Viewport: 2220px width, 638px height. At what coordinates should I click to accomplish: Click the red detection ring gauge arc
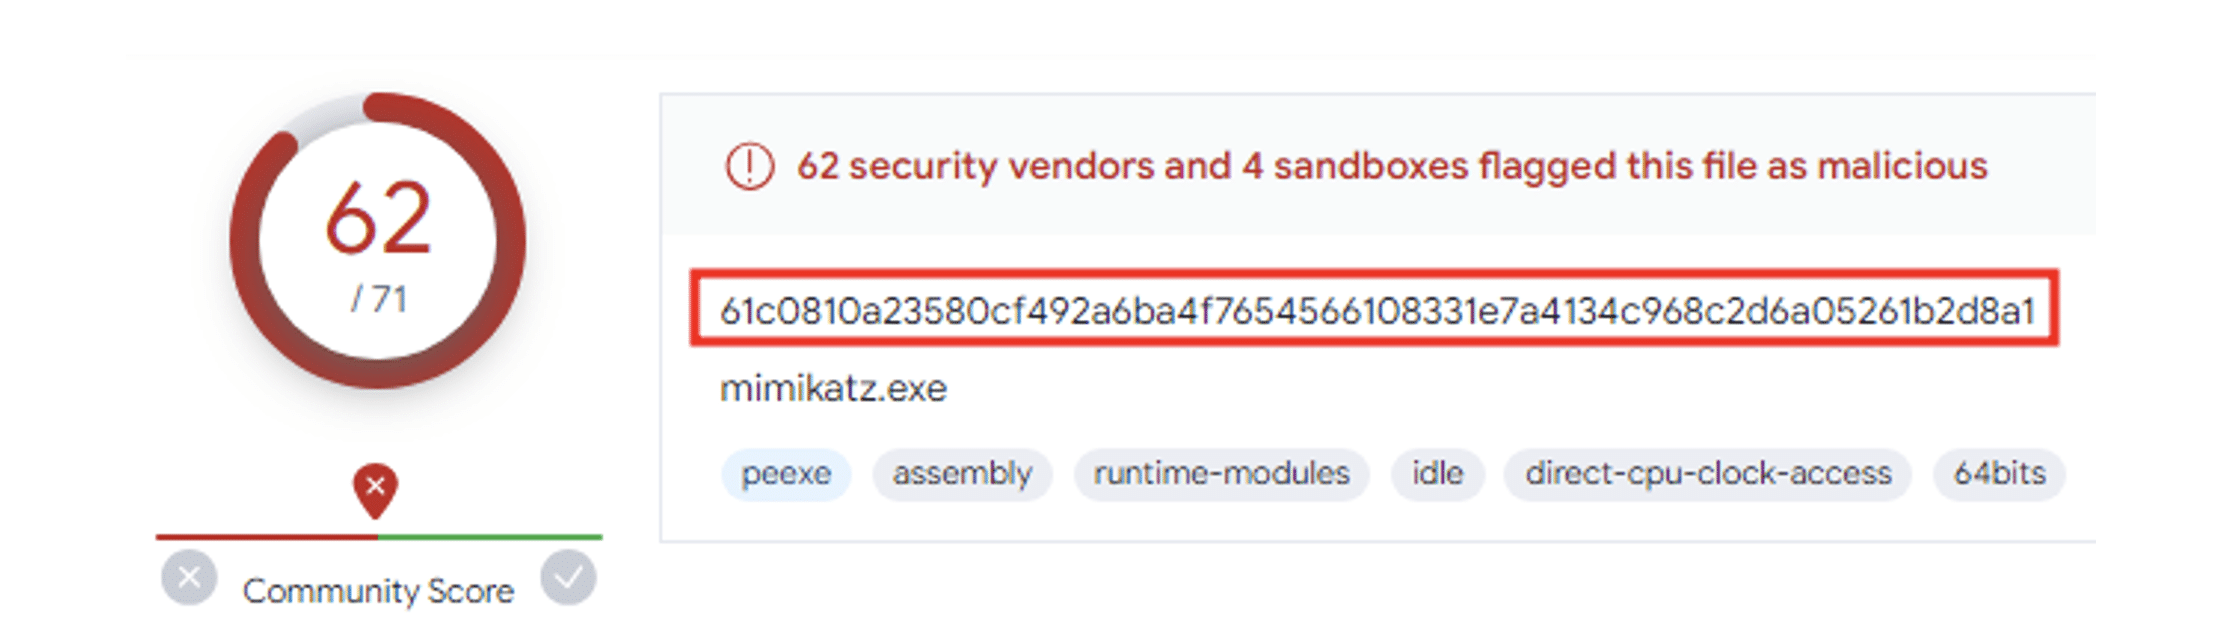[x=508, y=240]
